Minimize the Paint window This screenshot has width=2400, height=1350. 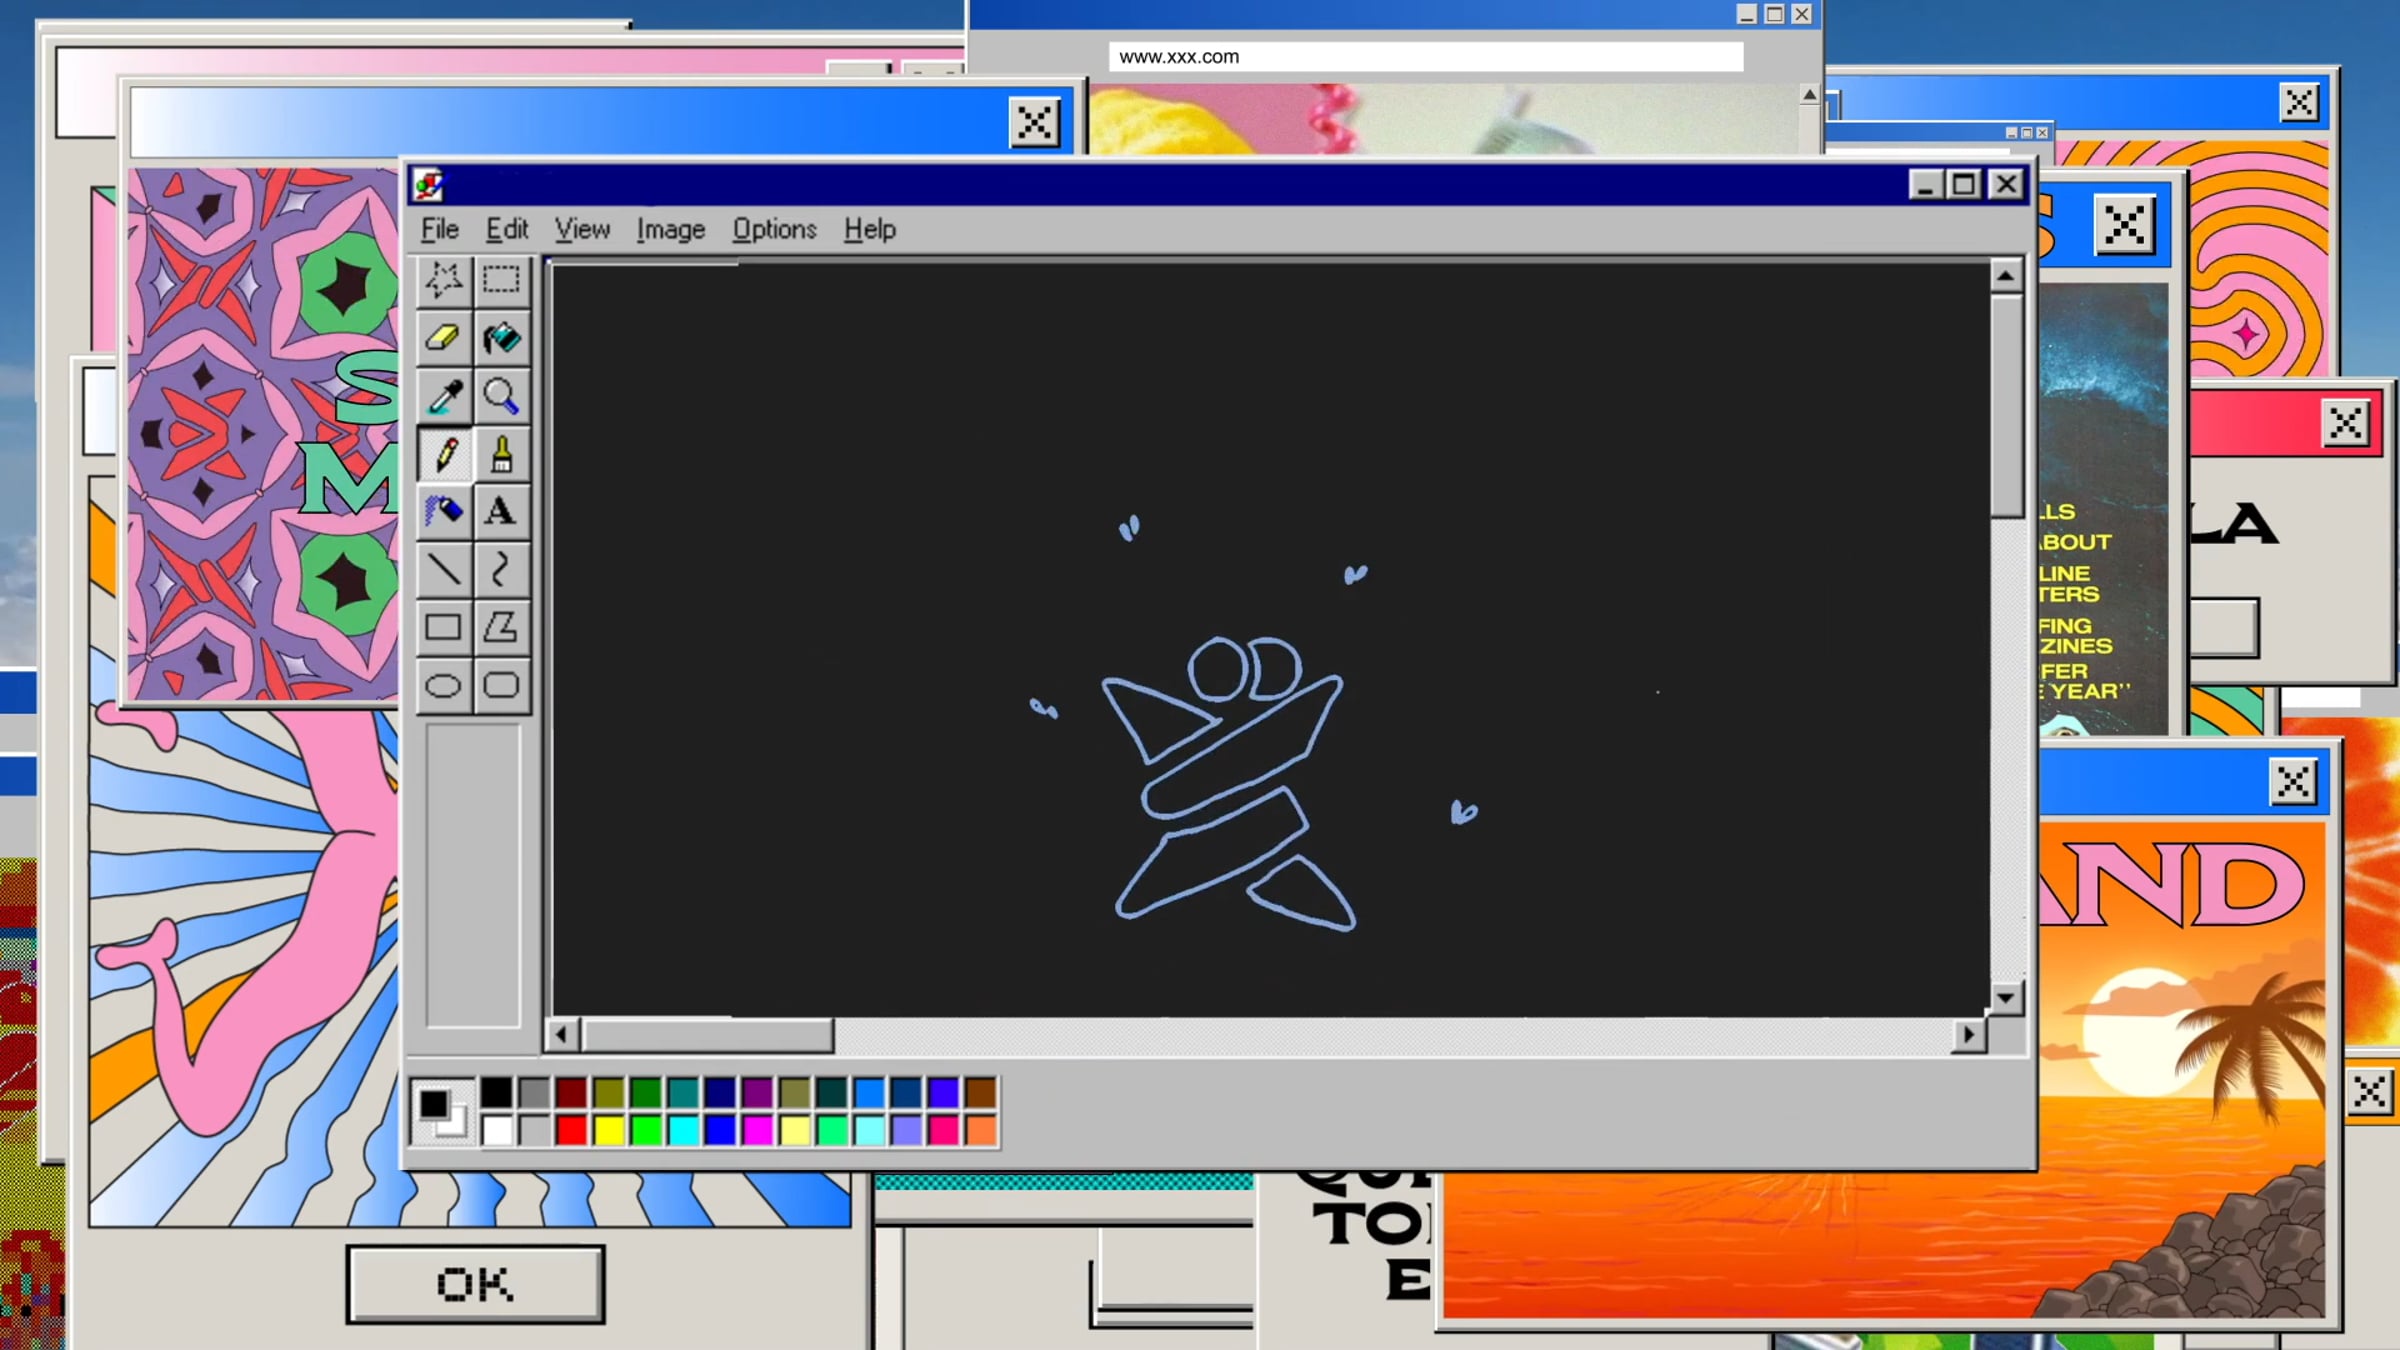coord(1926,185)
